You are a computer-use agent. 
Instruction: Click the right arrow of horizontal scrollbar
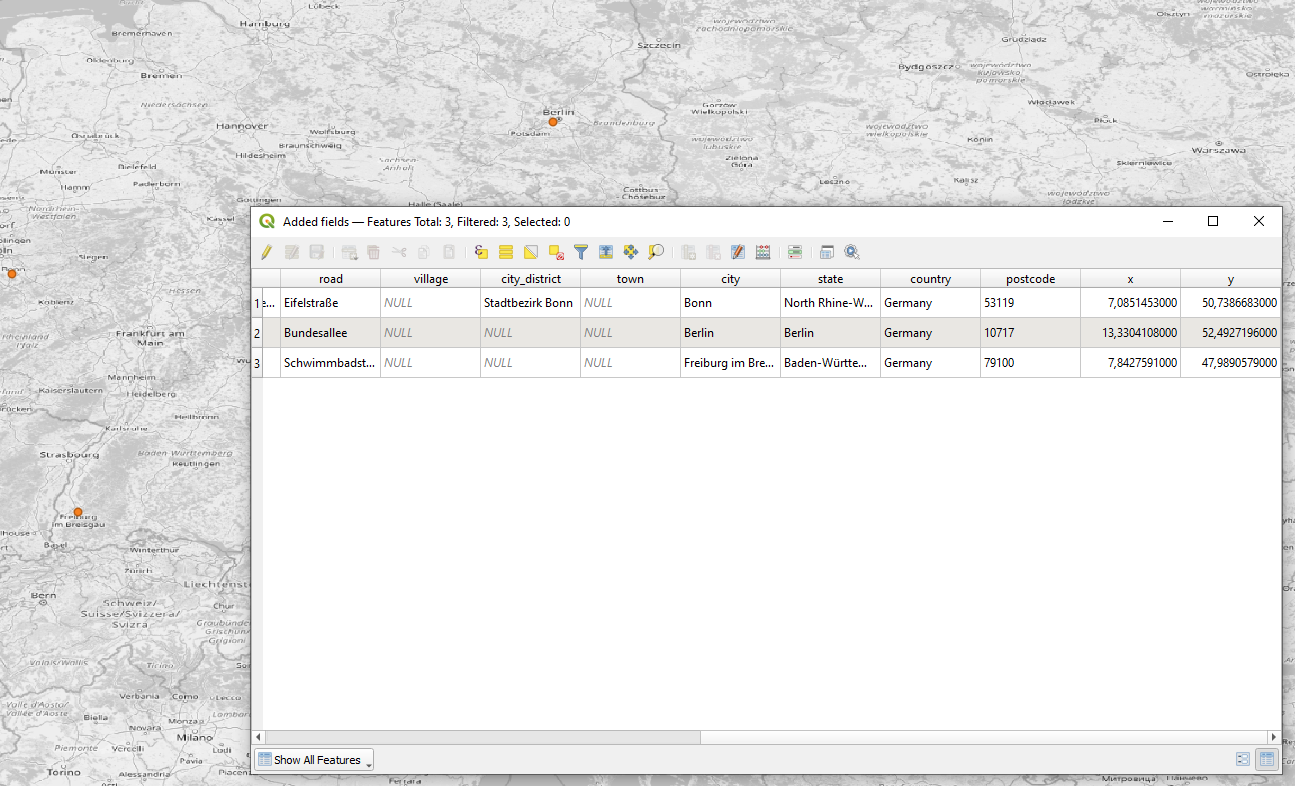coord(1275,737)
